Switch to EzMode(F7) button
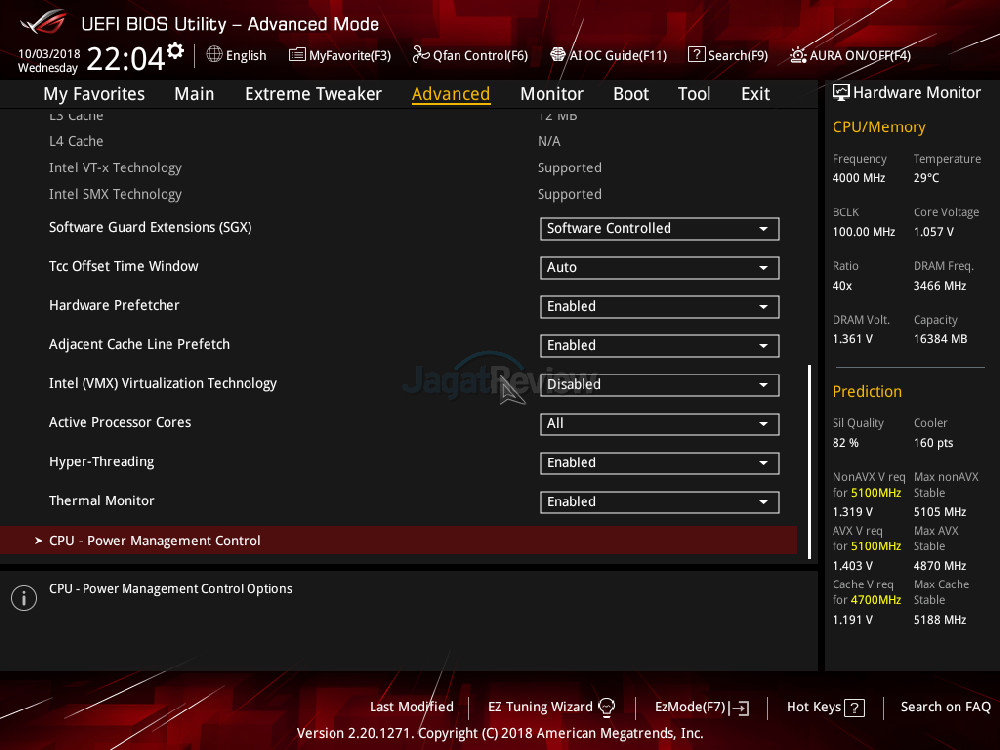1000x750 pixels. [701, 707]
